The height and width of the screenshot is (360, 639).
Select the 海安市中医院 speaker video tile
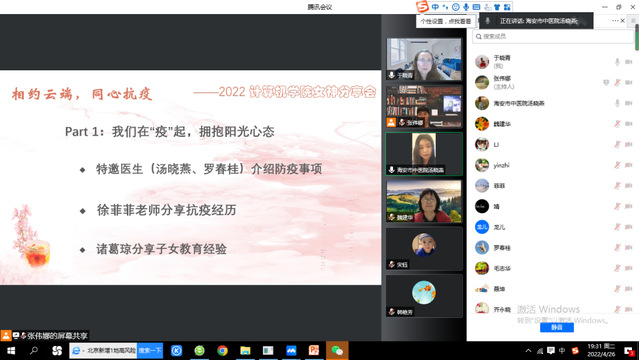(x=424, y=154)
